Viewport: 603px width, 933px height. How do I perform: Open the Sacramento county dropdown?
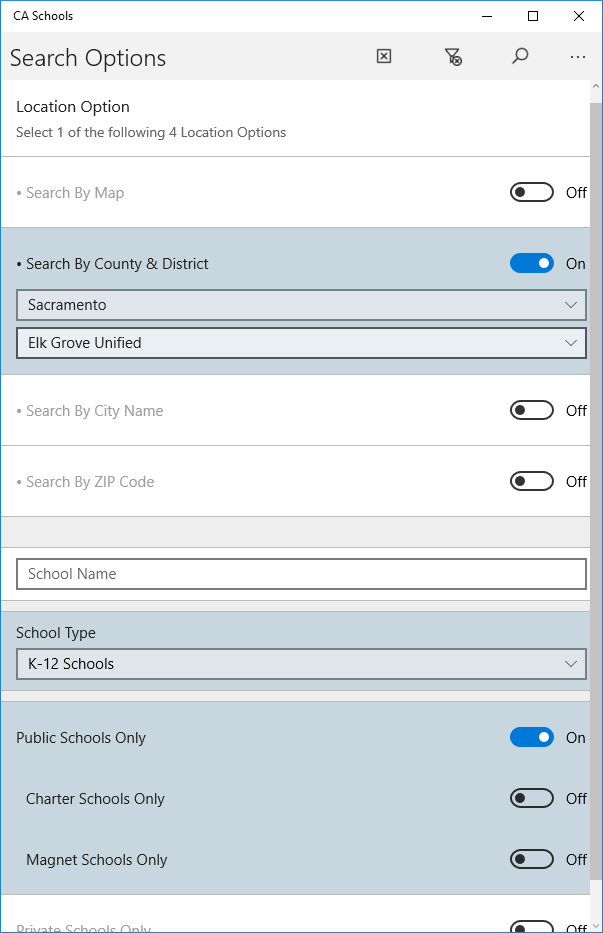point(301,304)
